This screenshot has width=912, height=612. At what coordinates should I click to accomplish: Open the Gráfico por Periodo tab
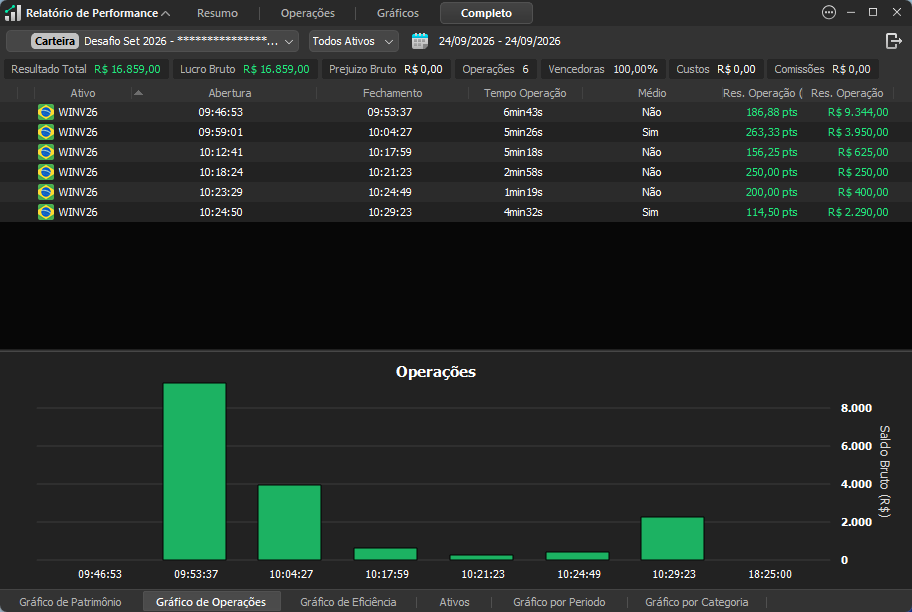pos(559,602)
